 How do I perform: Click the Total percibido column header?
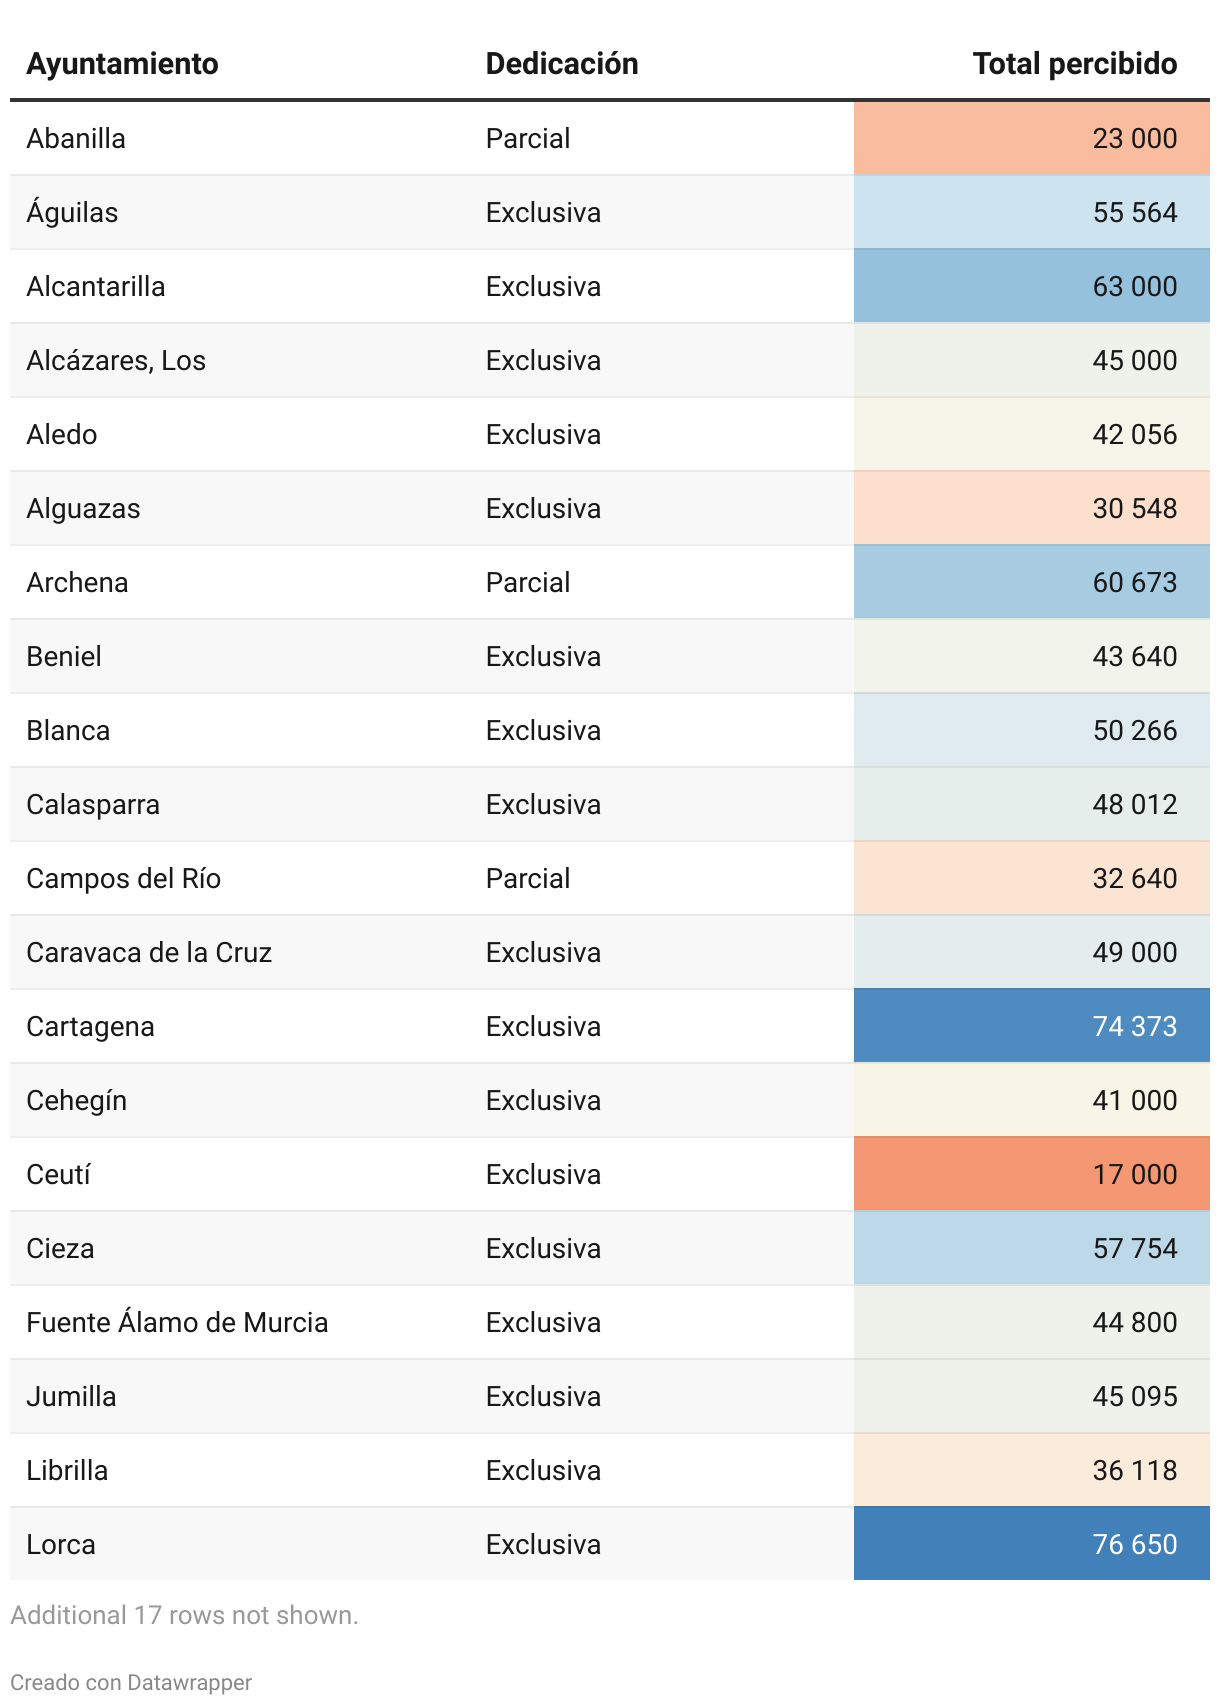coord(1074,64)
